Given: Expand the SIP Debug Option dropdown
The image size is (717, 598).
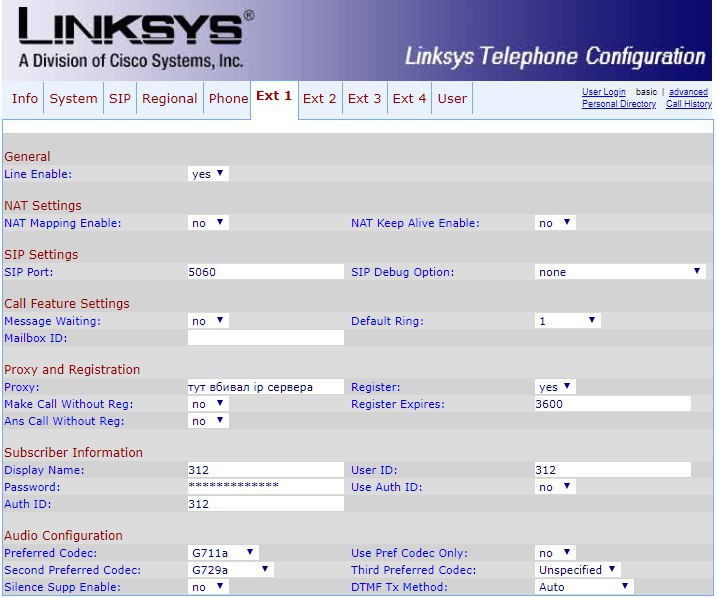Looking at the screenshot, I should tap(620, 272).
